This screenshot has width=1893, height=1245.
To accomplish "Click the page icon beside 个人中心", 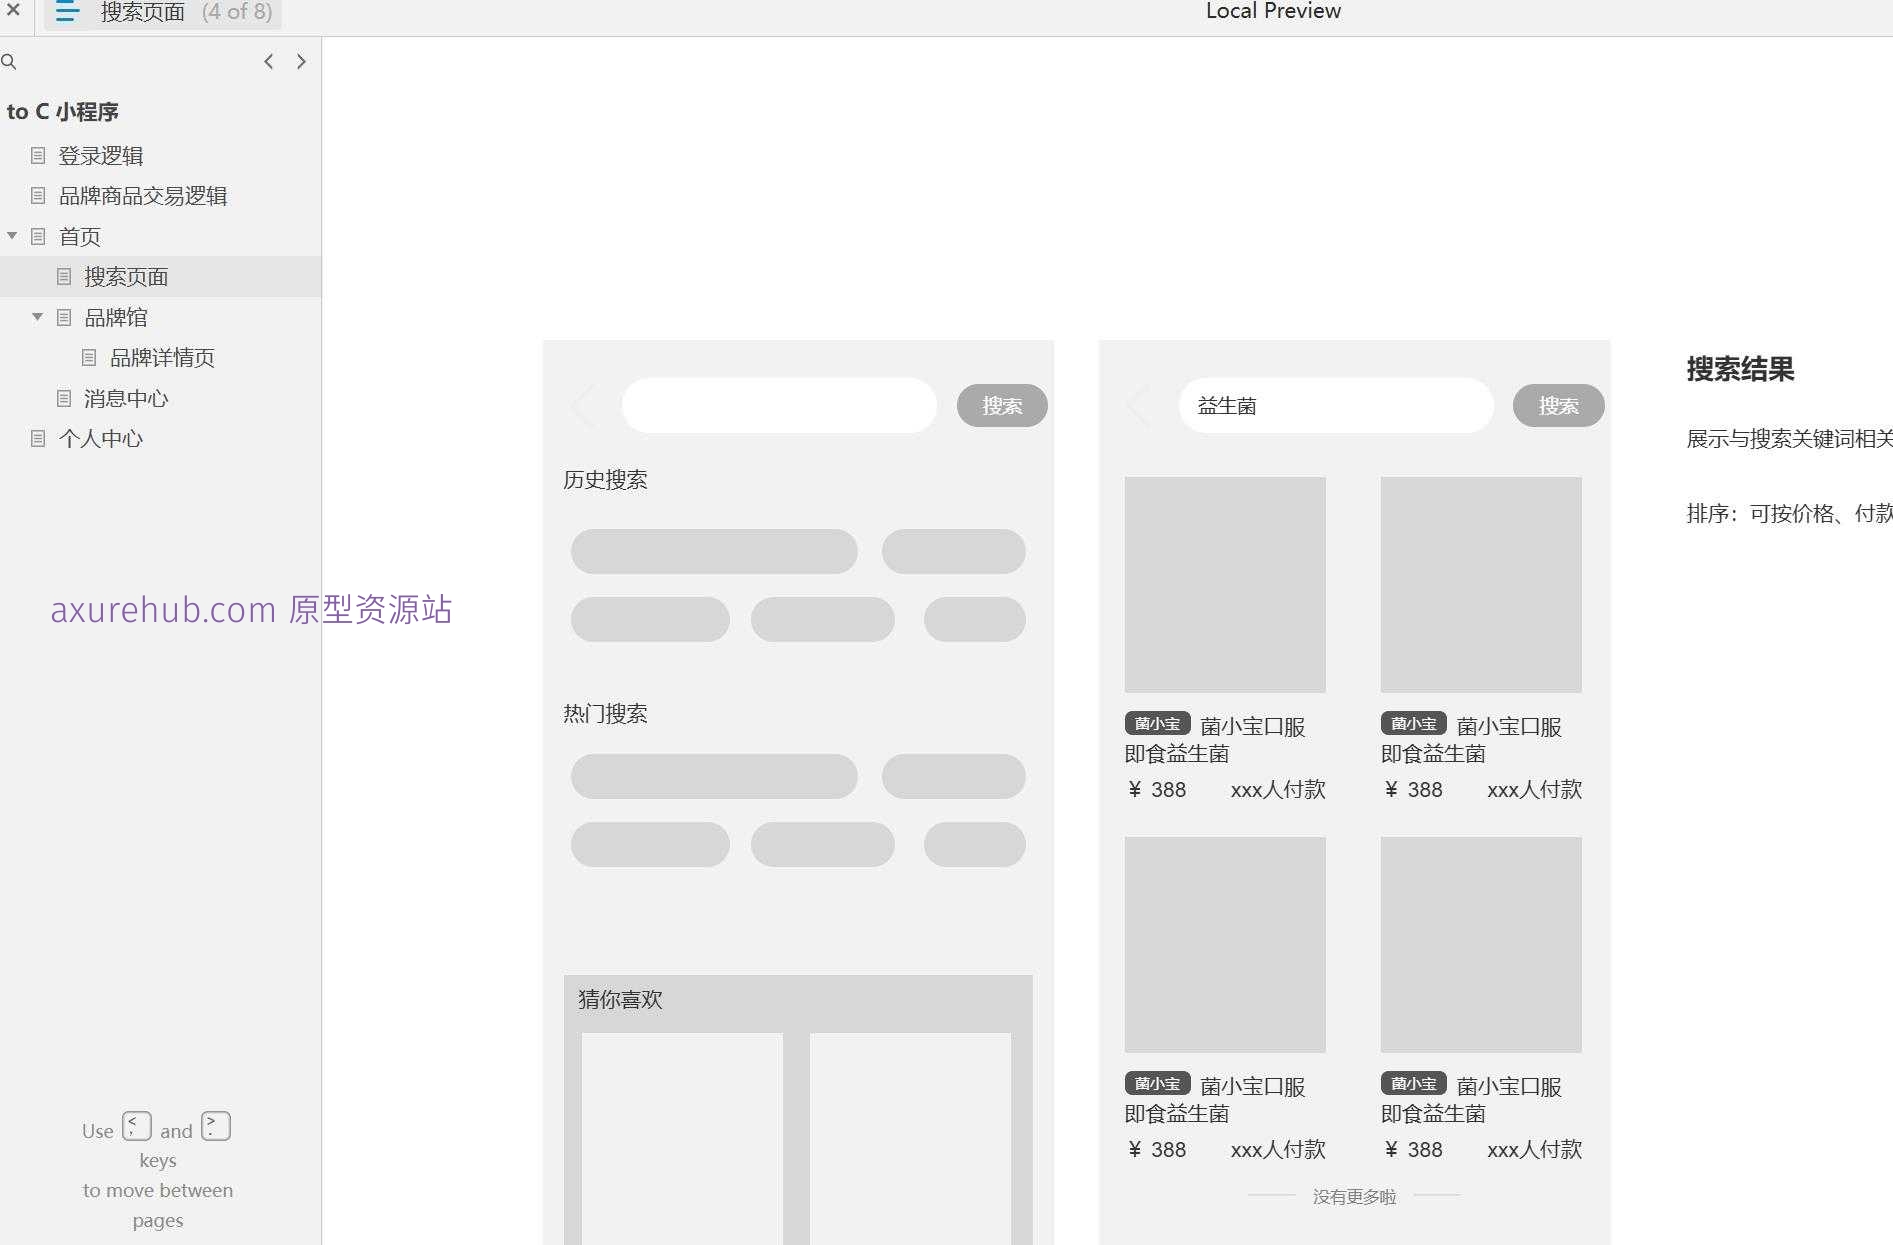I will pyautogui.click(x=38, y=439).
